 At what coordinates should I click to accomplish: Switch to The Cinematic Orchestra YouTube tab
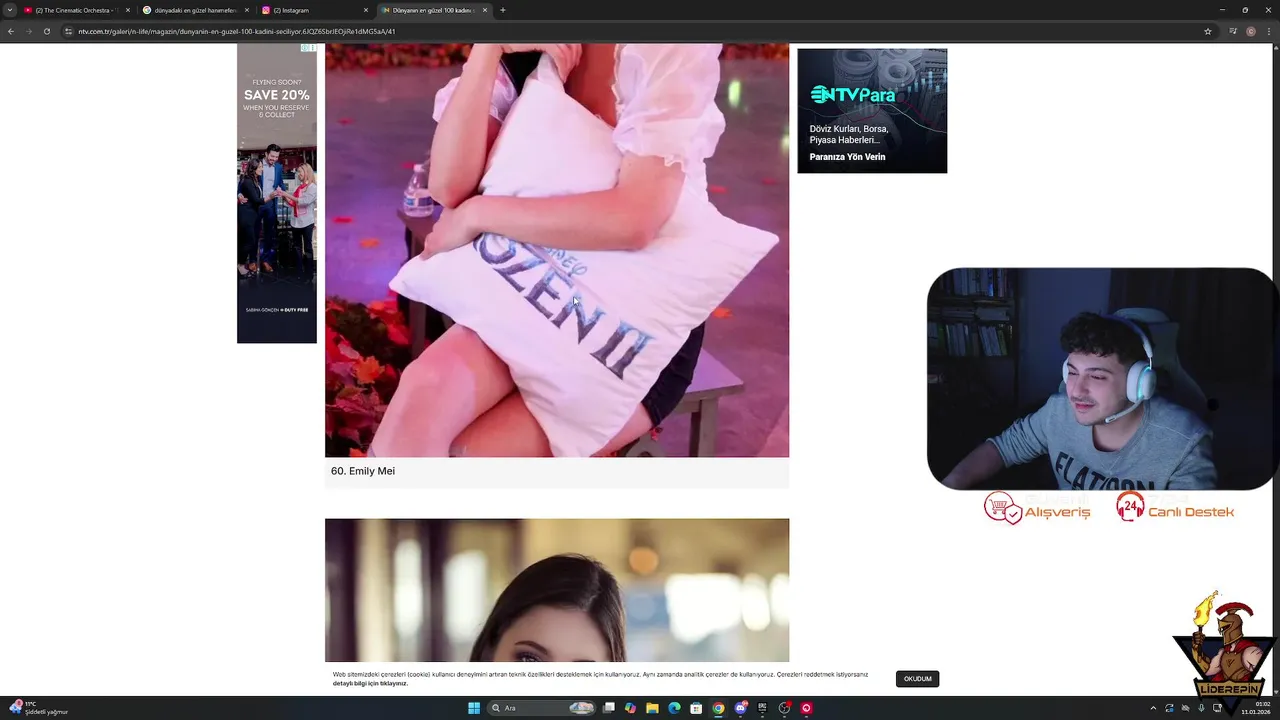(76, 10)
